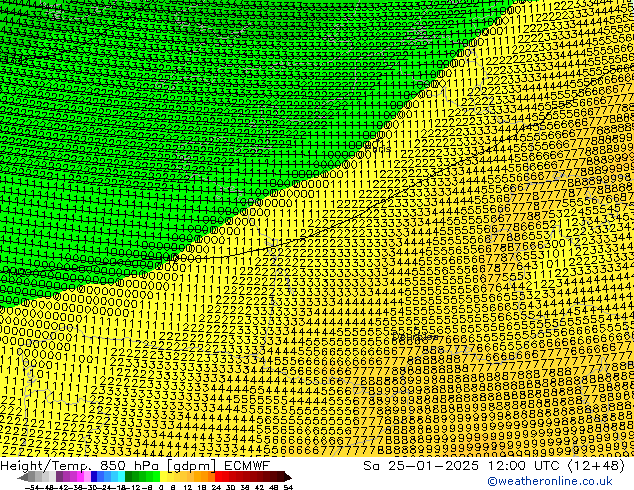This screenshot has width=634, height=490.
Task: Select the cyan legend swatch near -18
Action: point(121,476)
